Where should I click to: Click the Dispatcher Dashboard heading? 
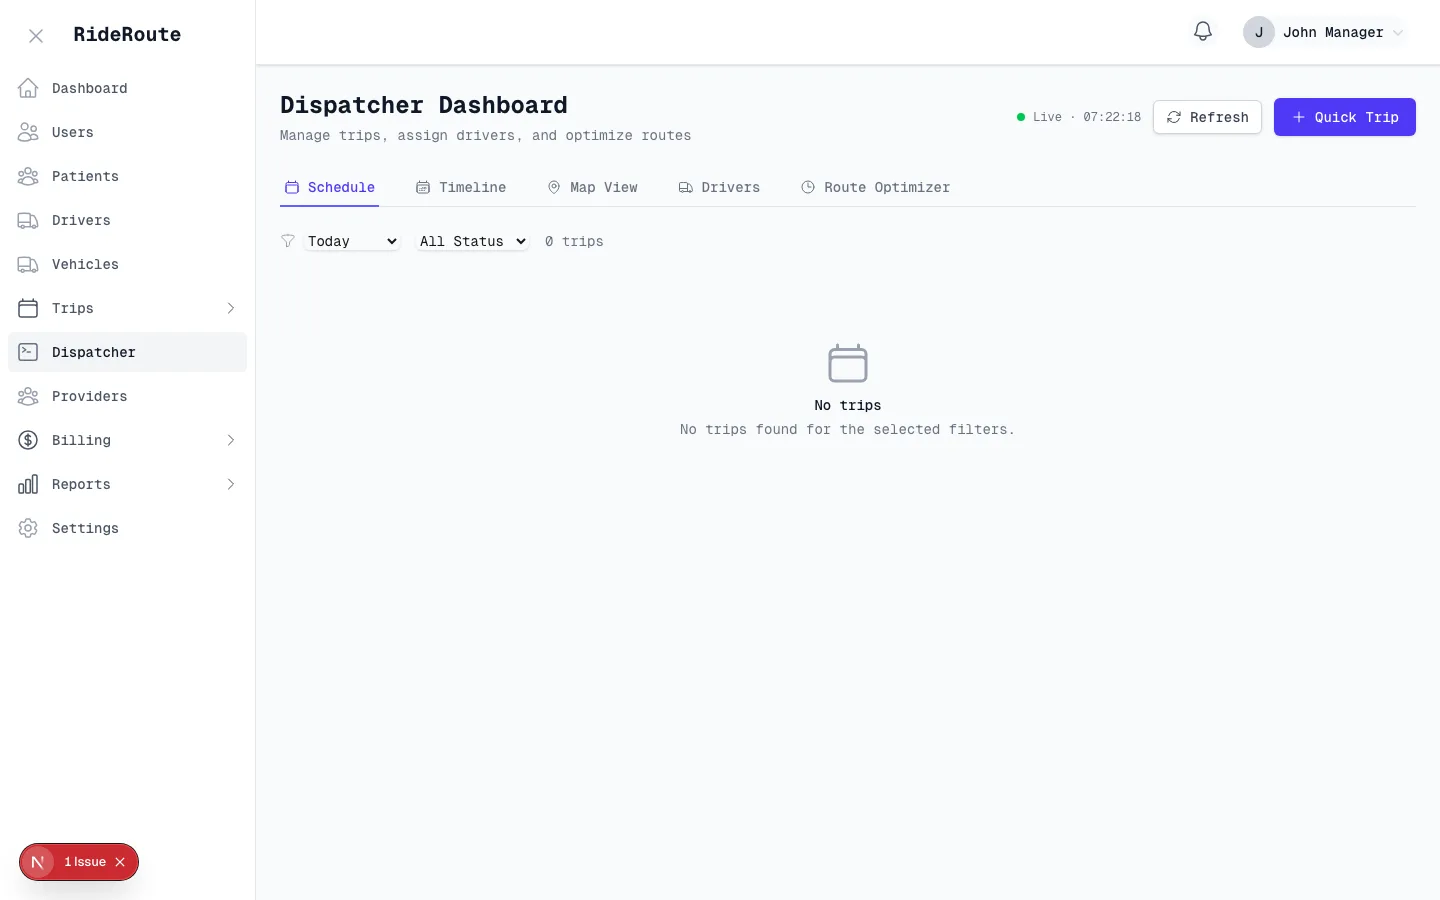[424, 105]
